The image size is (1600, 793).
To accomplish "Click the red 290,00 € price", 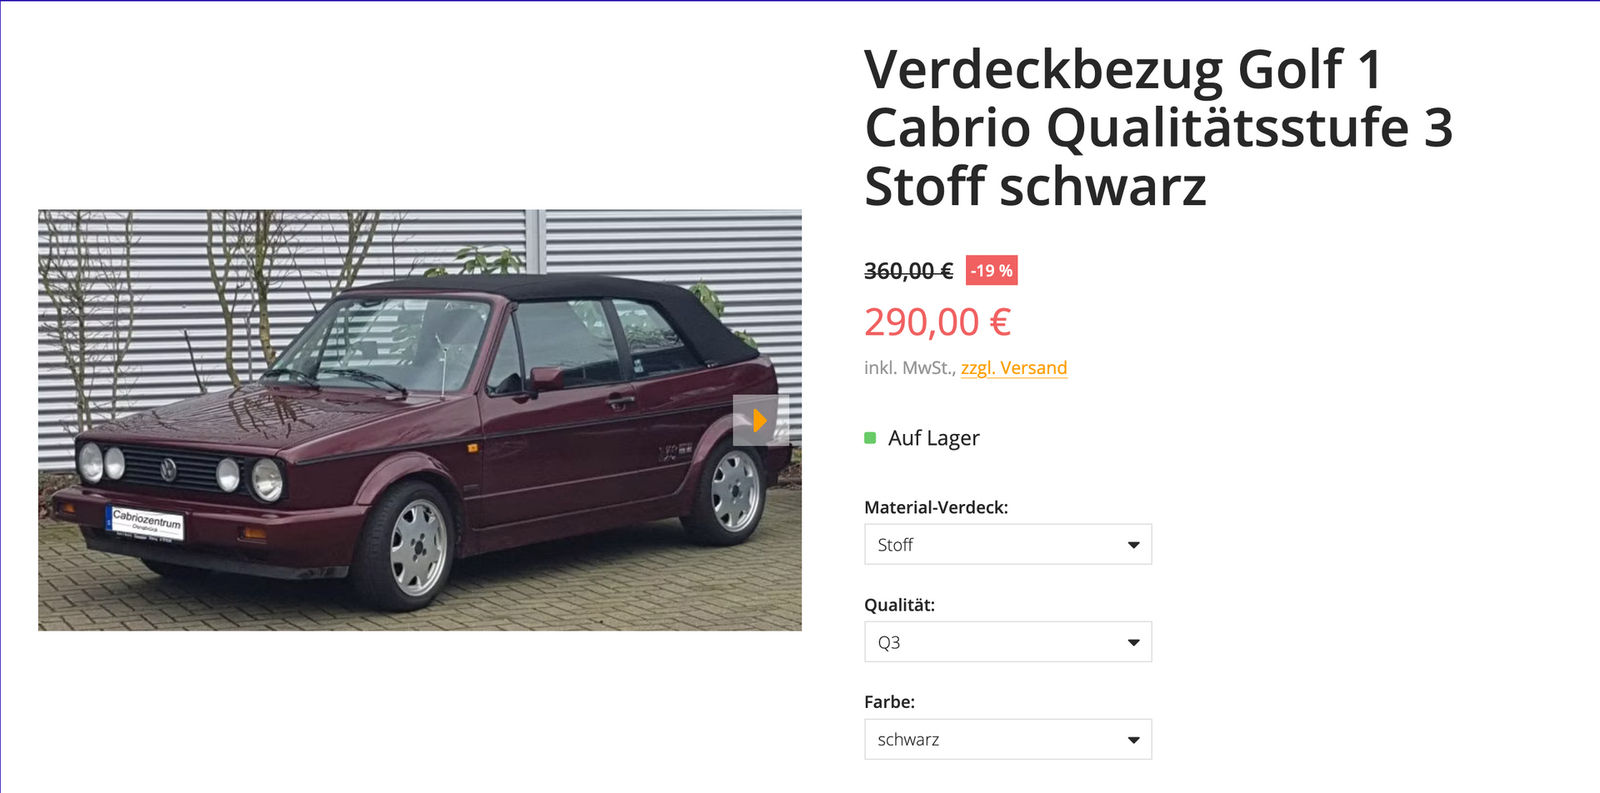I will 938,322.
